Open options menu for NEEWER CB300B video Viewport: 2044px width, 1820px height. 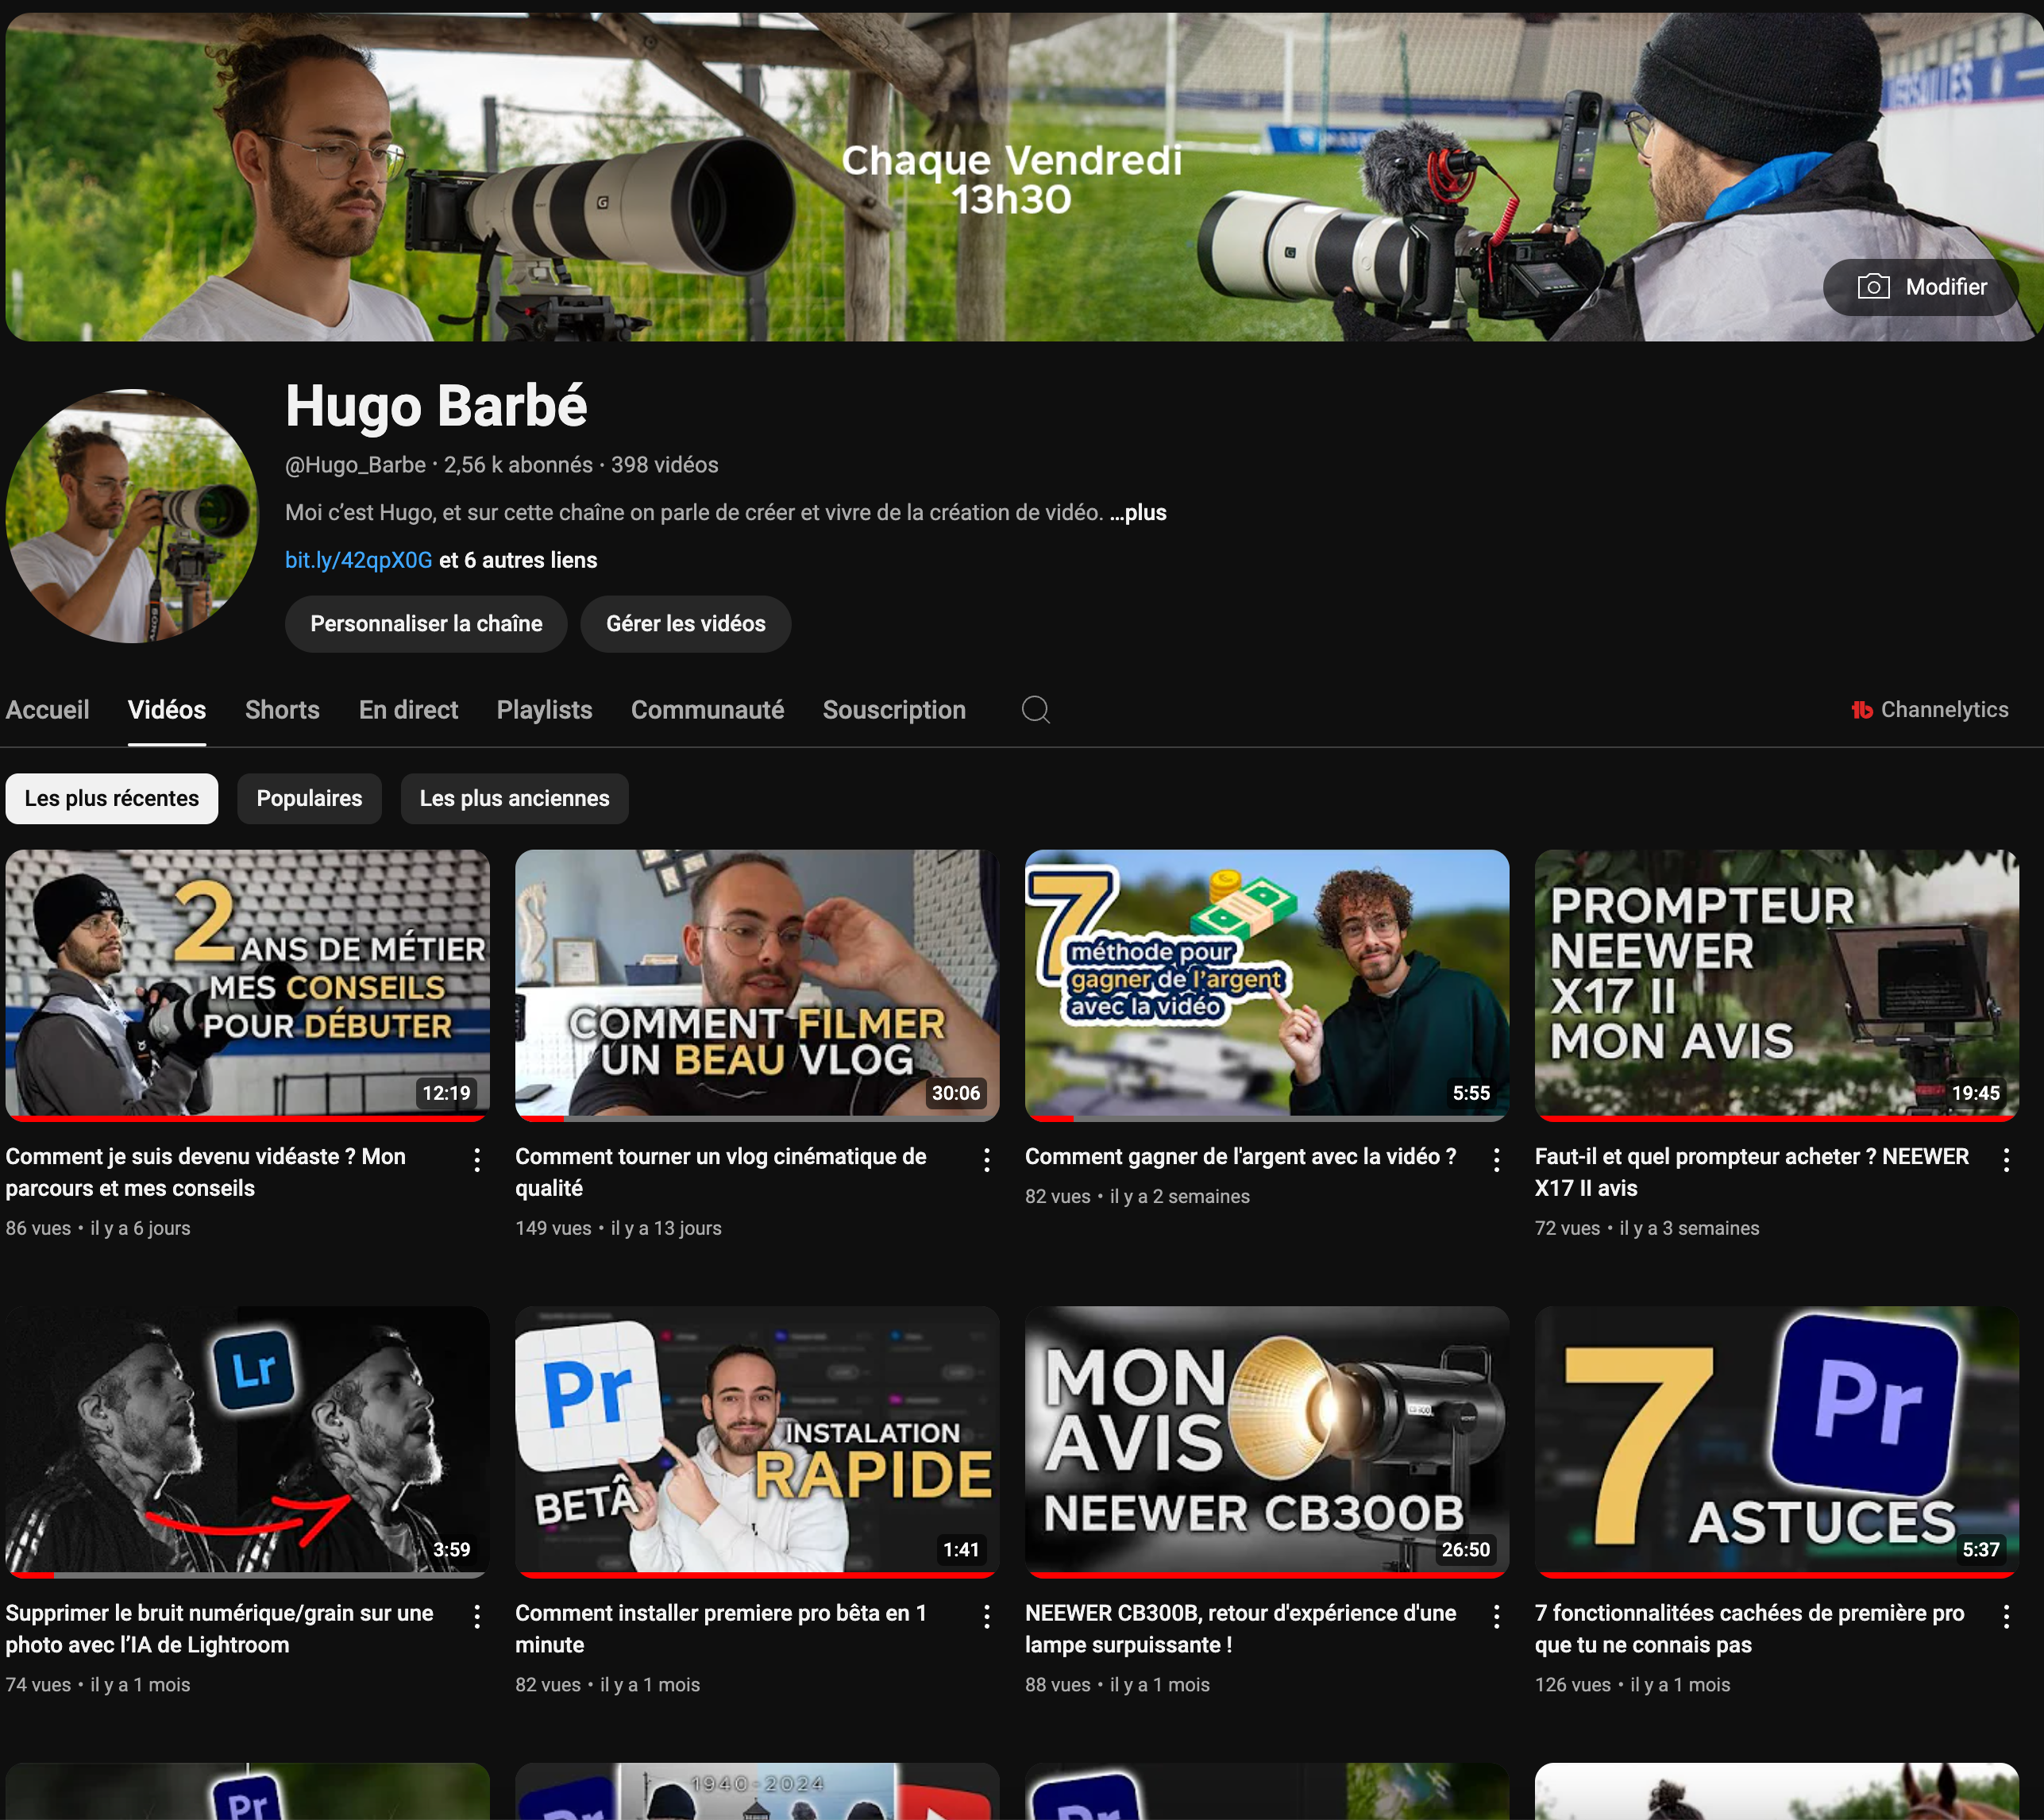[x=1496, y=1616]
